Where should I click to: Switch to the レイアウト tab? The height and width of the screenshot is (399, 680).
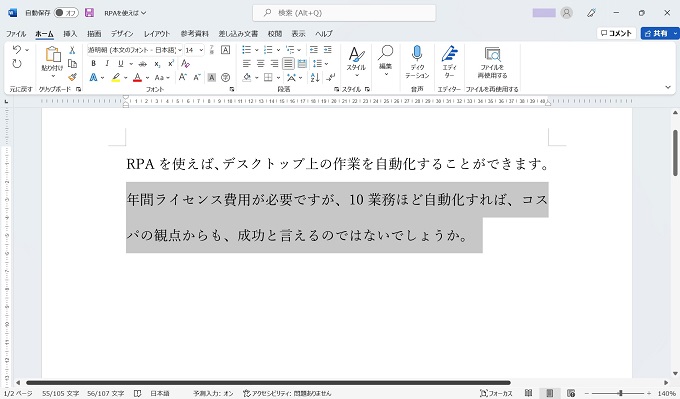[157, 33]
